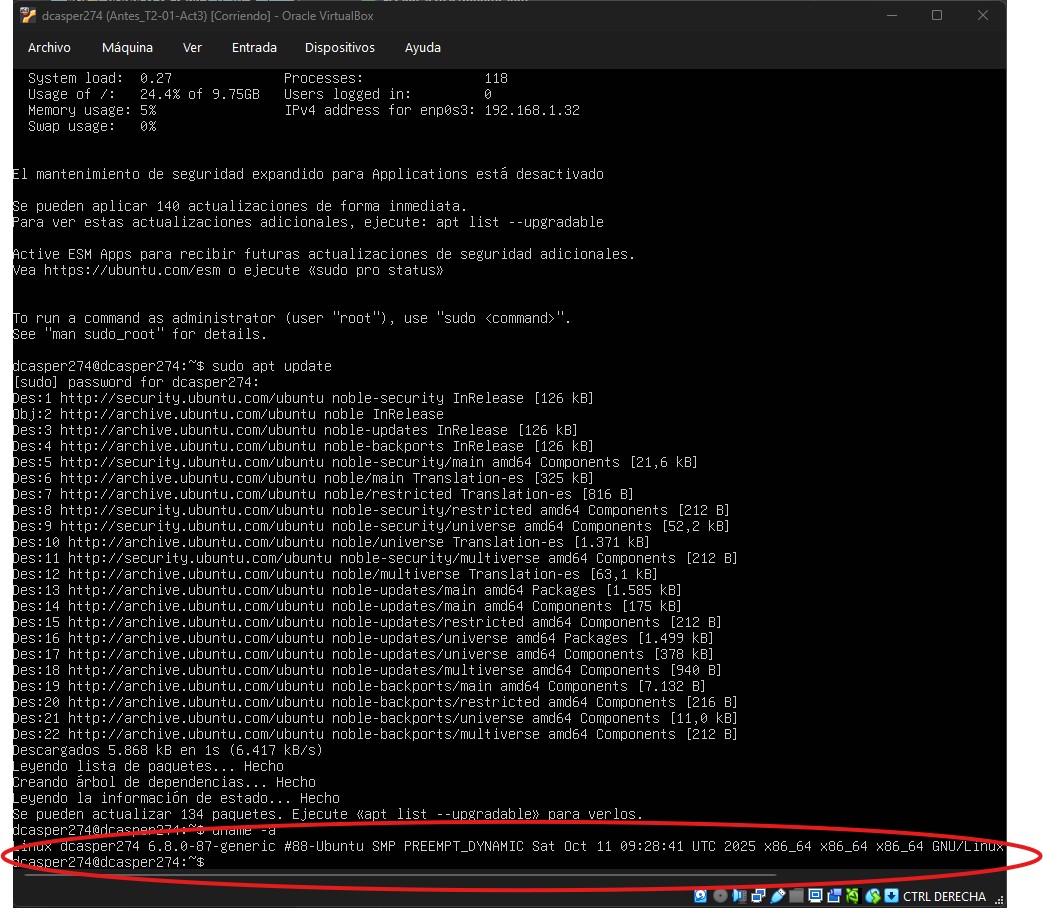1043x908 pixels.
Task: Toggle the mouse integration status icon
Action: (873, 896)
